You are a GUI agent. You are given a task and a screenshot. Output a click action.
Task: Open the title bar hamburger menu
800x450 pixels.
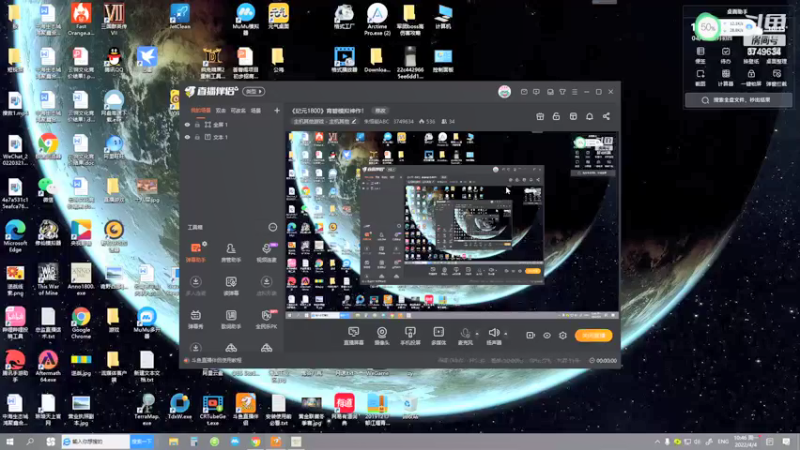574,92
